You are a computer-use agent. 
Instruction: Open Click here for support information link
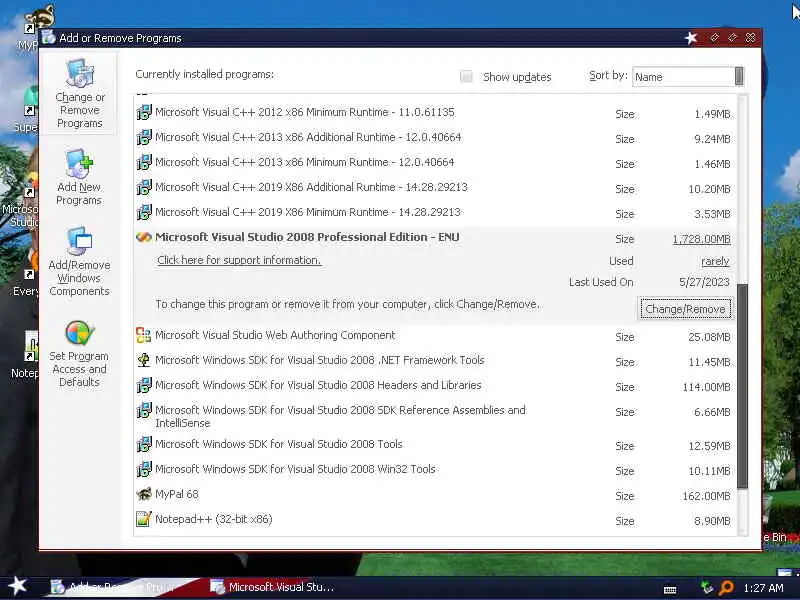click(239, 260)
